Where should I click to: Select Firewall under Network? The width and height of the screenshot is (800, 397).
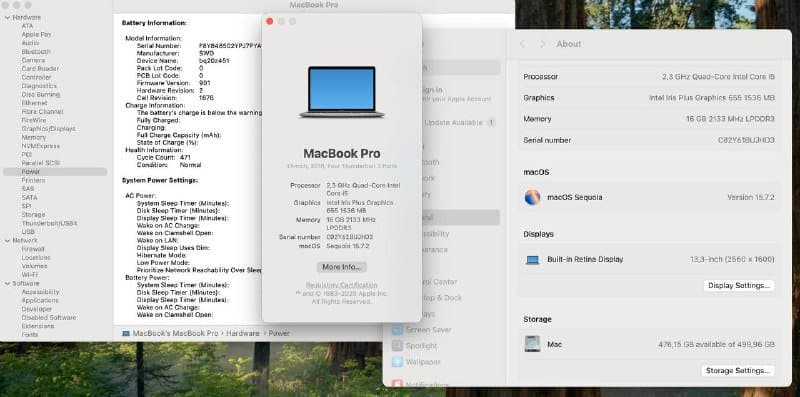point(33,249)
